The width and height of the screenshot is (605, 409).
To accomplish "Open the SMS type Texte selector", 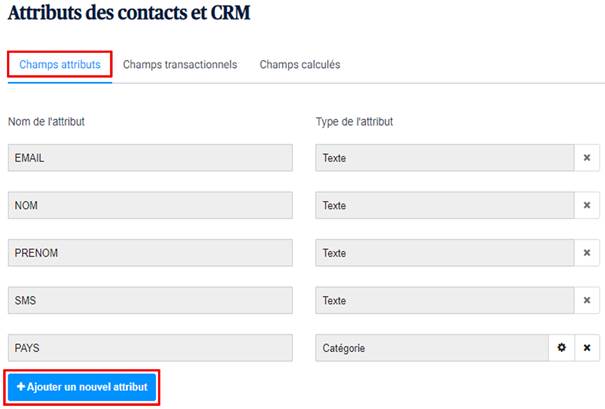I will coord(443,300).
